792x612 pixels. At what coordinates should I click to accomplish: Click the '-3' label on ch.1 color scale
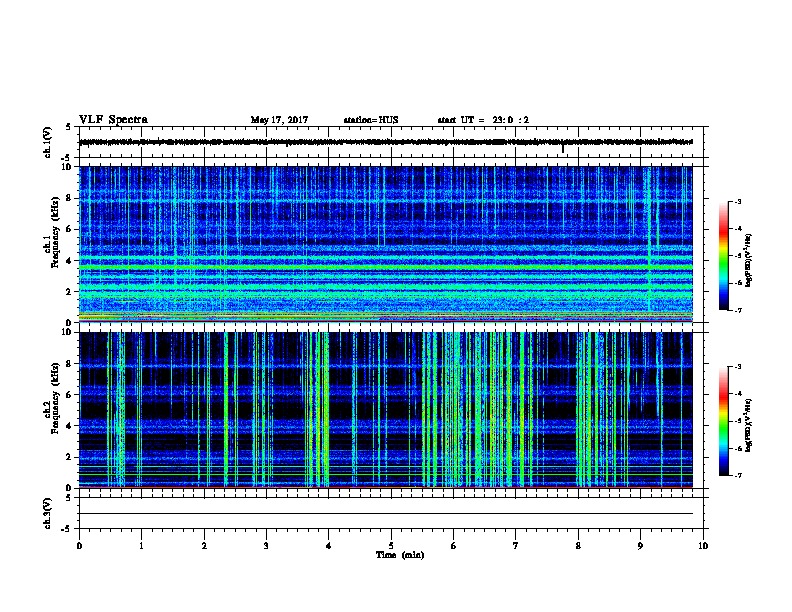pyautogui.click(x=737, y=202)
